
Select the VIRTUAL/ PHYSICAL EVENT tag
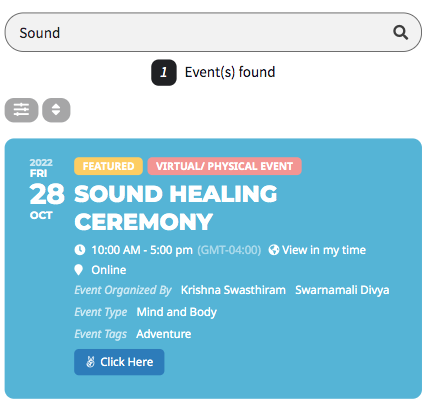point(224,166)
